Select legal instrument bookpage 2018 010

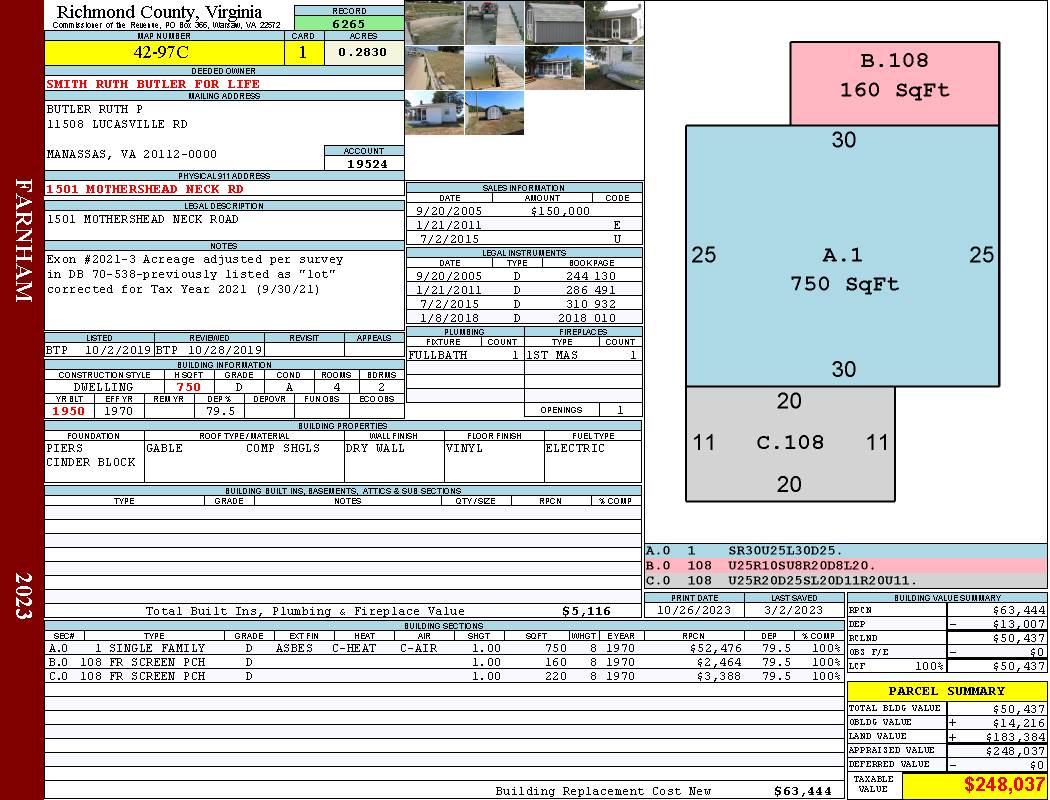587,318
